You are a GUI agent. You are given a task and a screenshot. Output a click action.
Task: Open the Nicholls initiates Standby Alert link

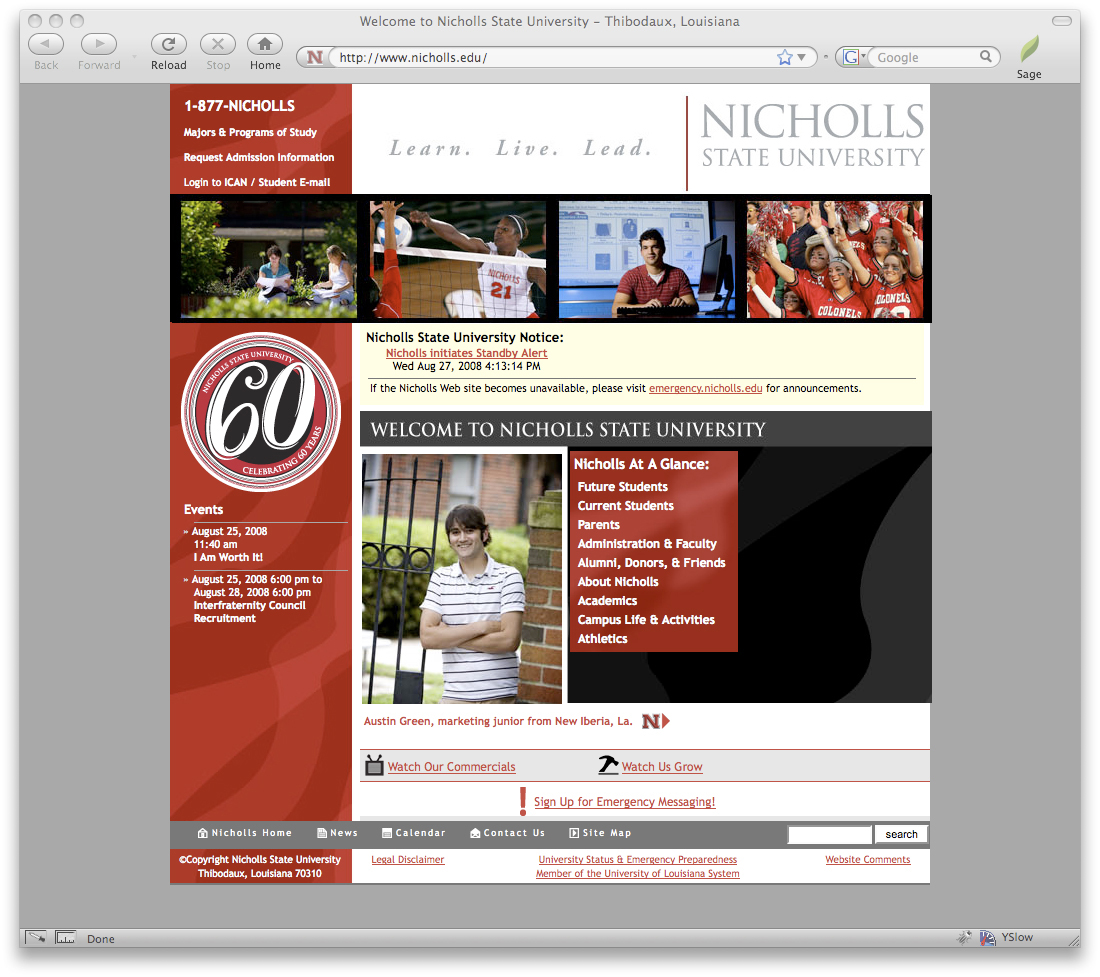click(466, 353)
